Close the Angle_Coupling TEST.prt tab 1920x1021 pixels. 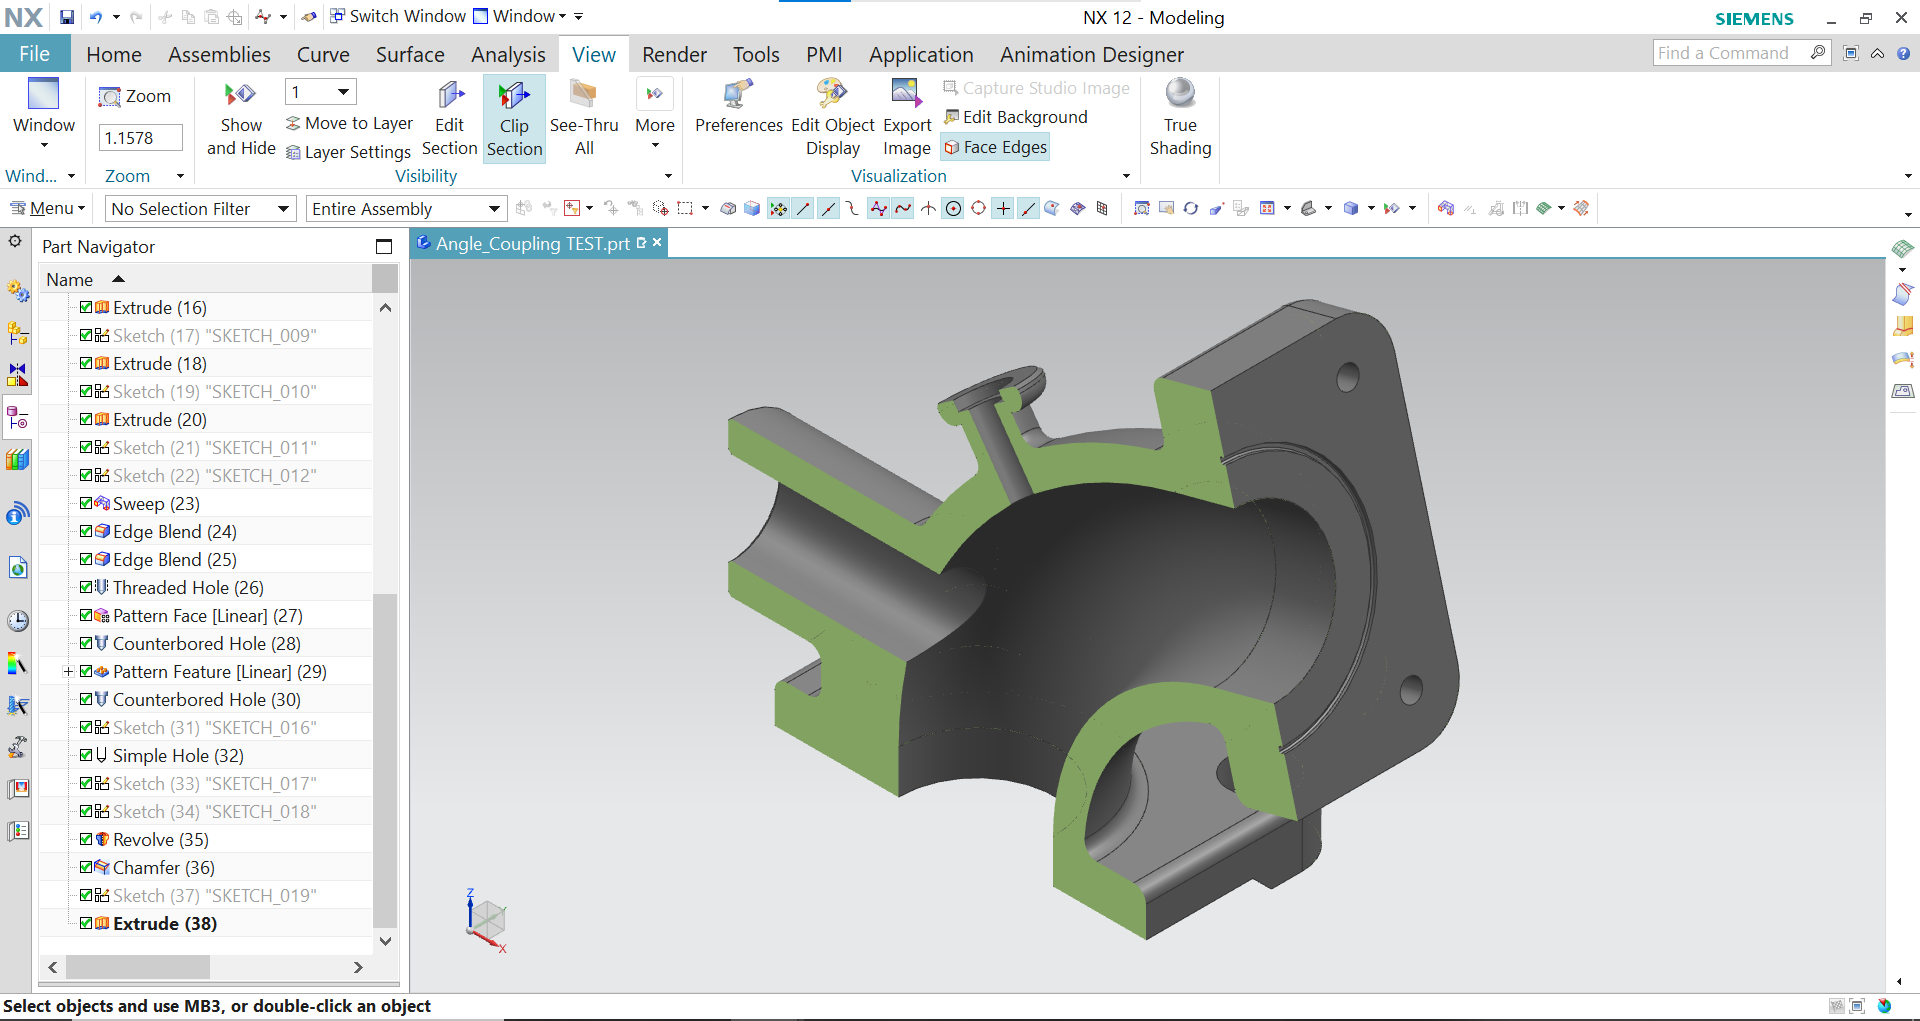click(657, 242)
